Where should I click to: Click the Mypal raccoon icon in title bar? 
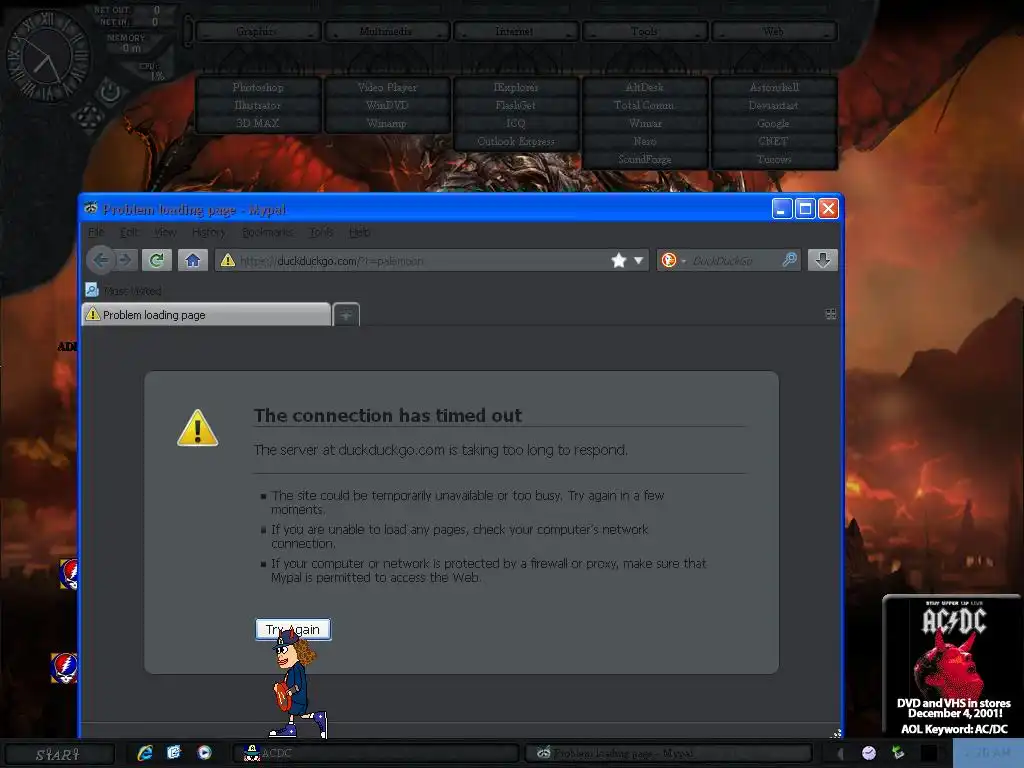[91, 208]
